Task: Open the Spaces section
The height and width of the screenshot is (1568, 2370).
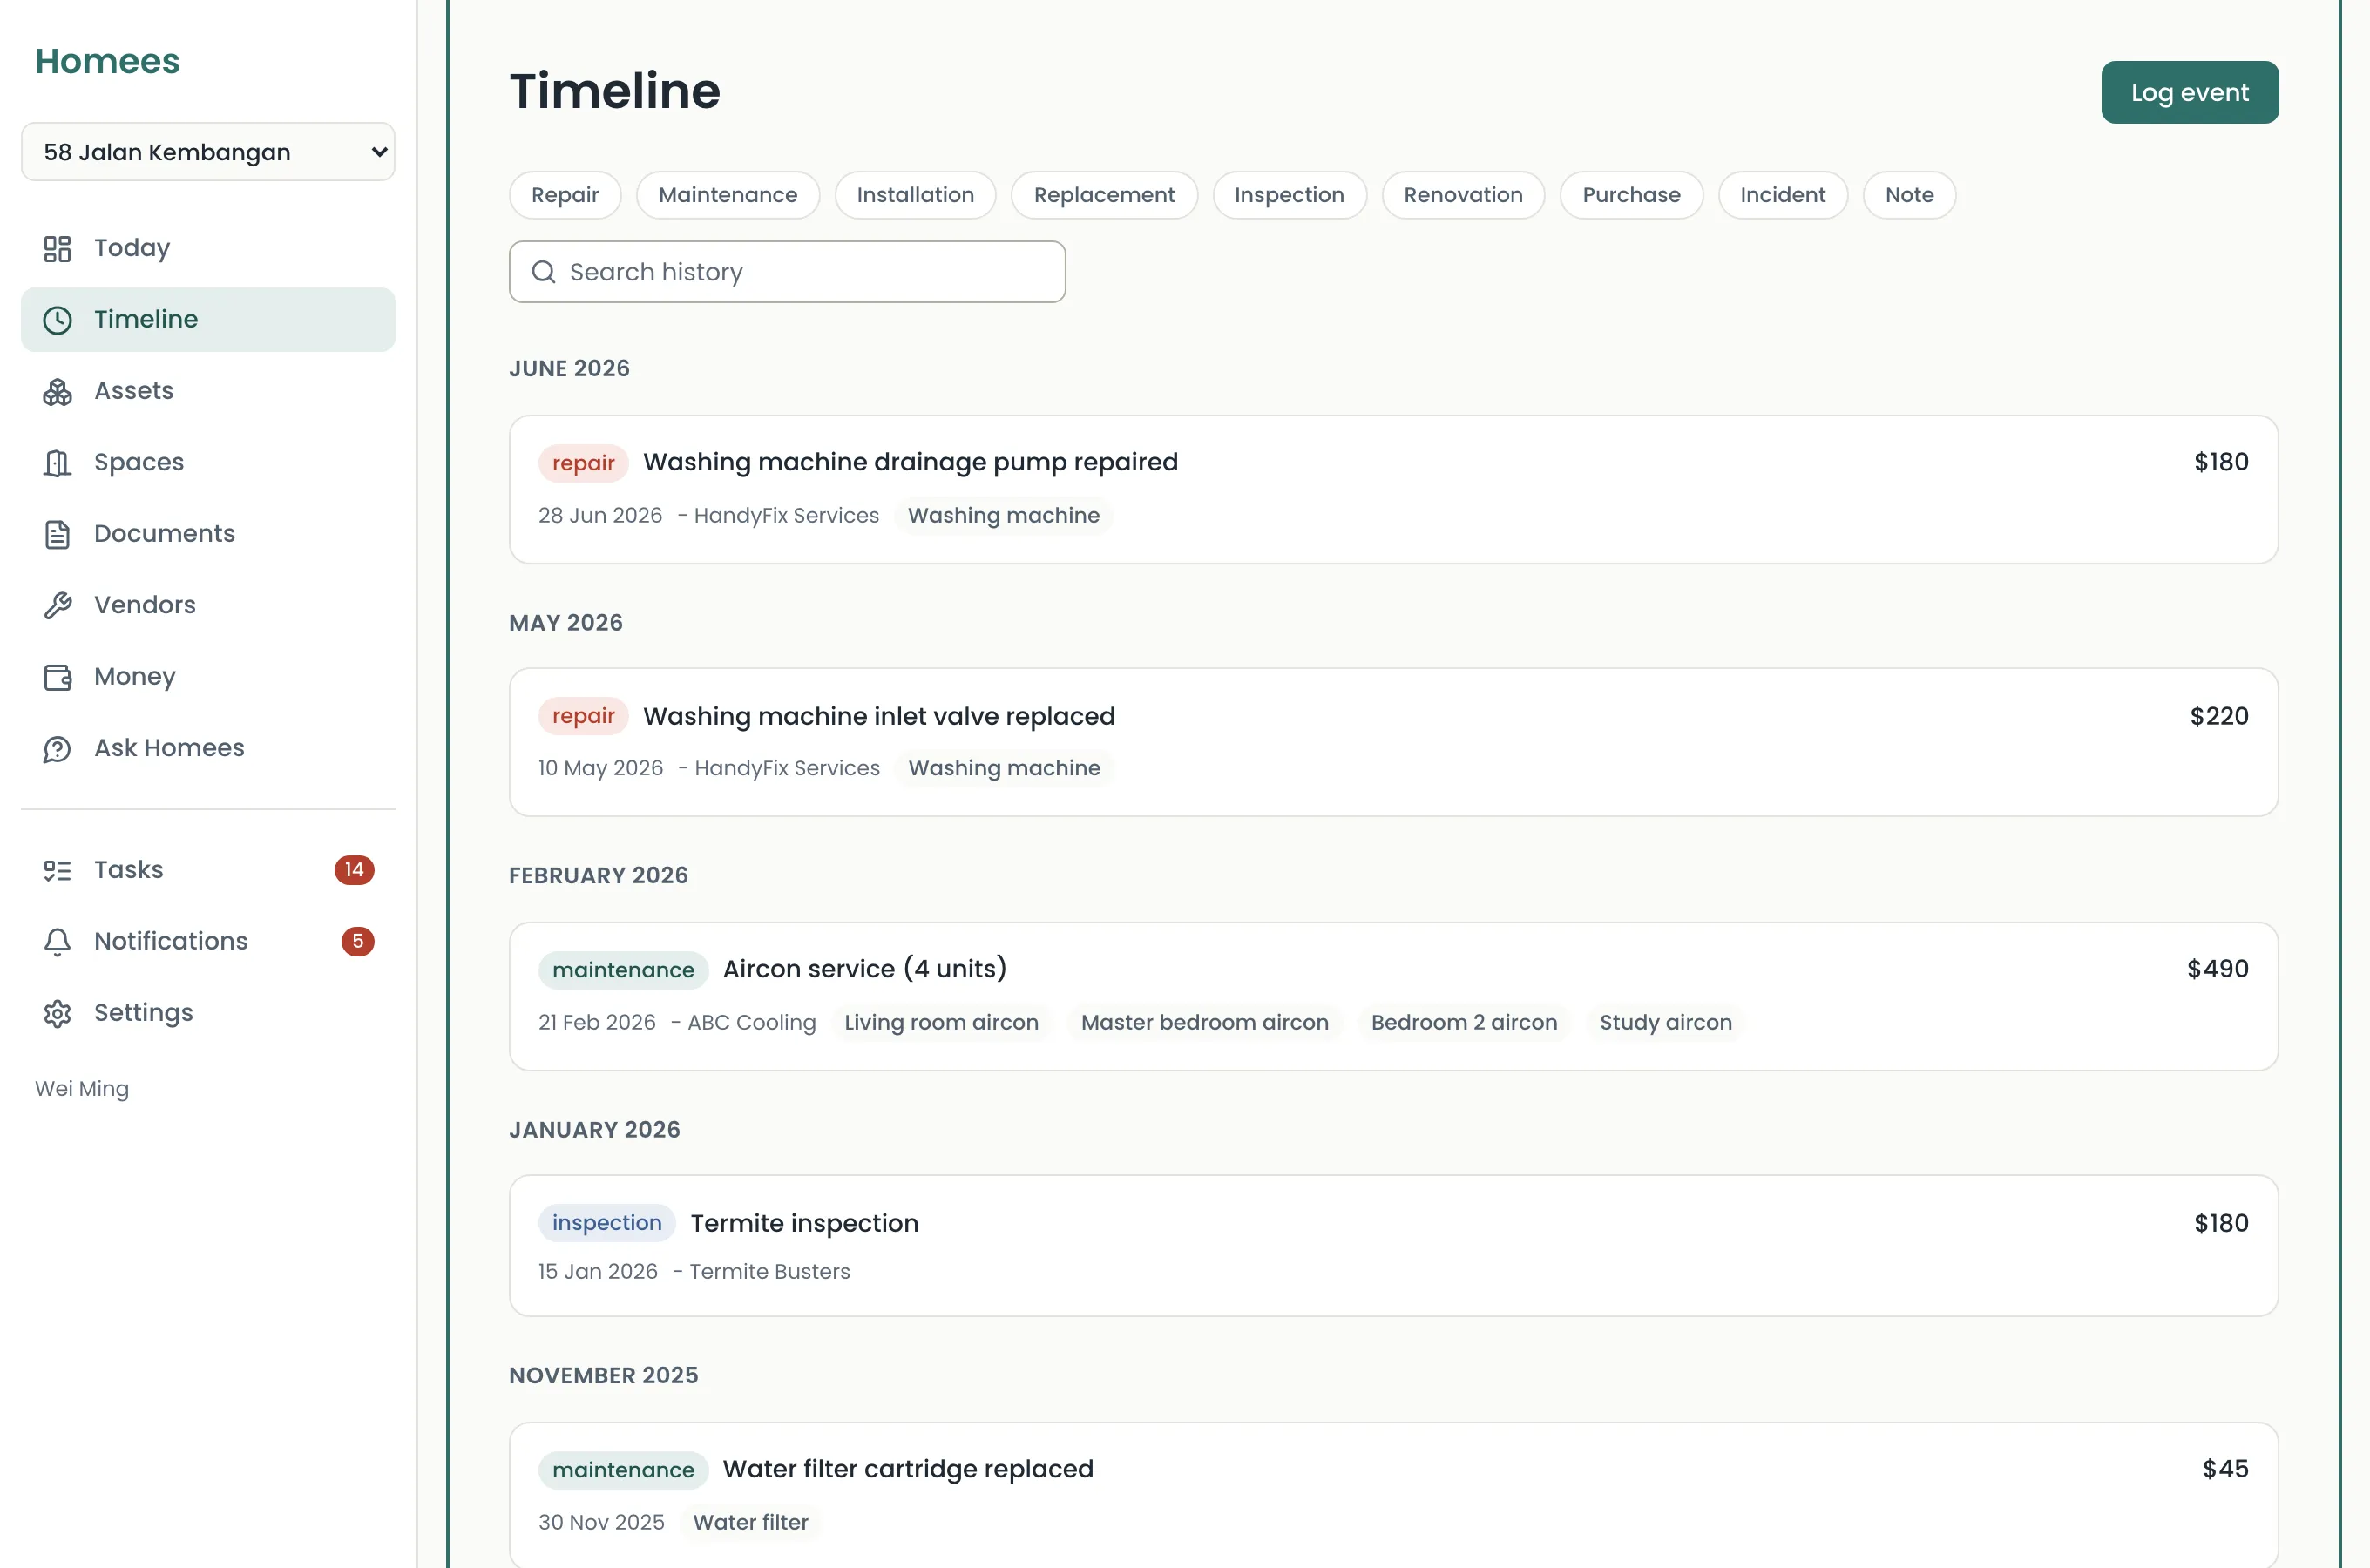Action: [x=208, y=463]
